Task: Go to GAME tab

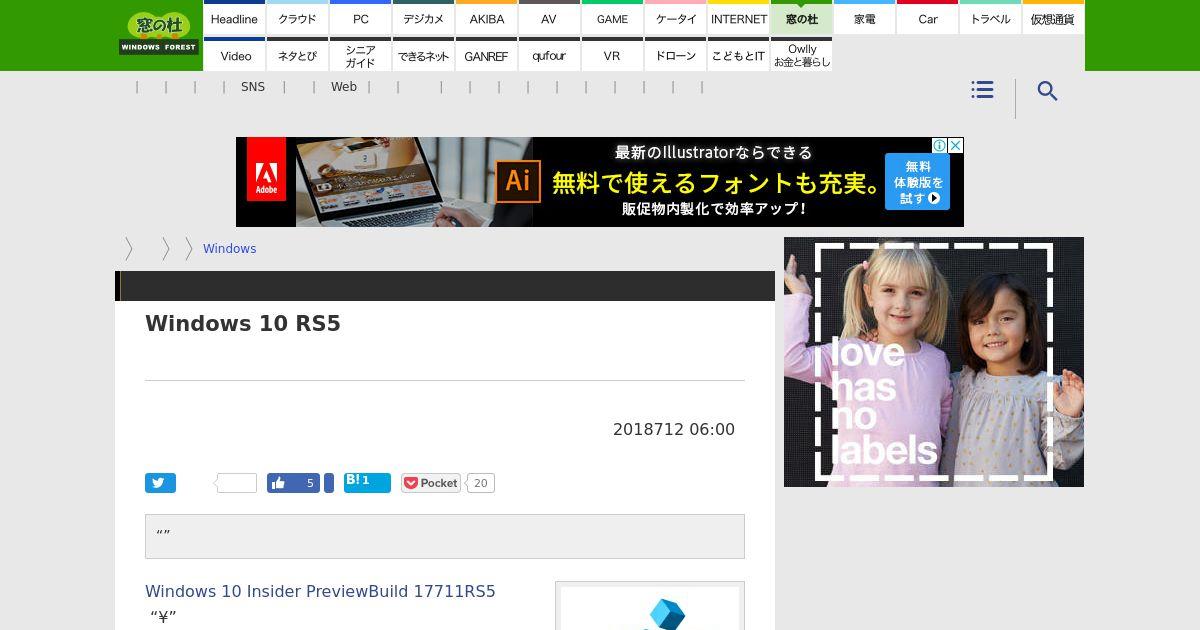Action: [612, 19]
